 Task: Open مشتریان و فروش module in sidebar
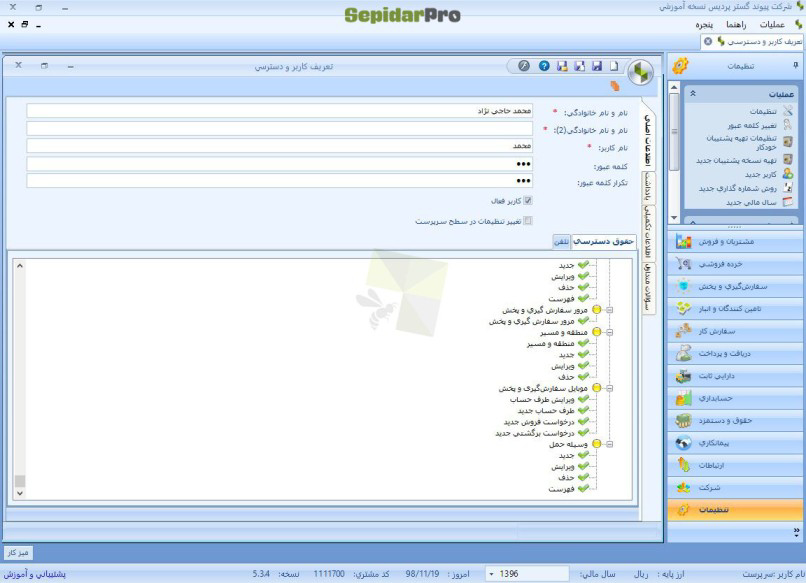tap(734, 241)
